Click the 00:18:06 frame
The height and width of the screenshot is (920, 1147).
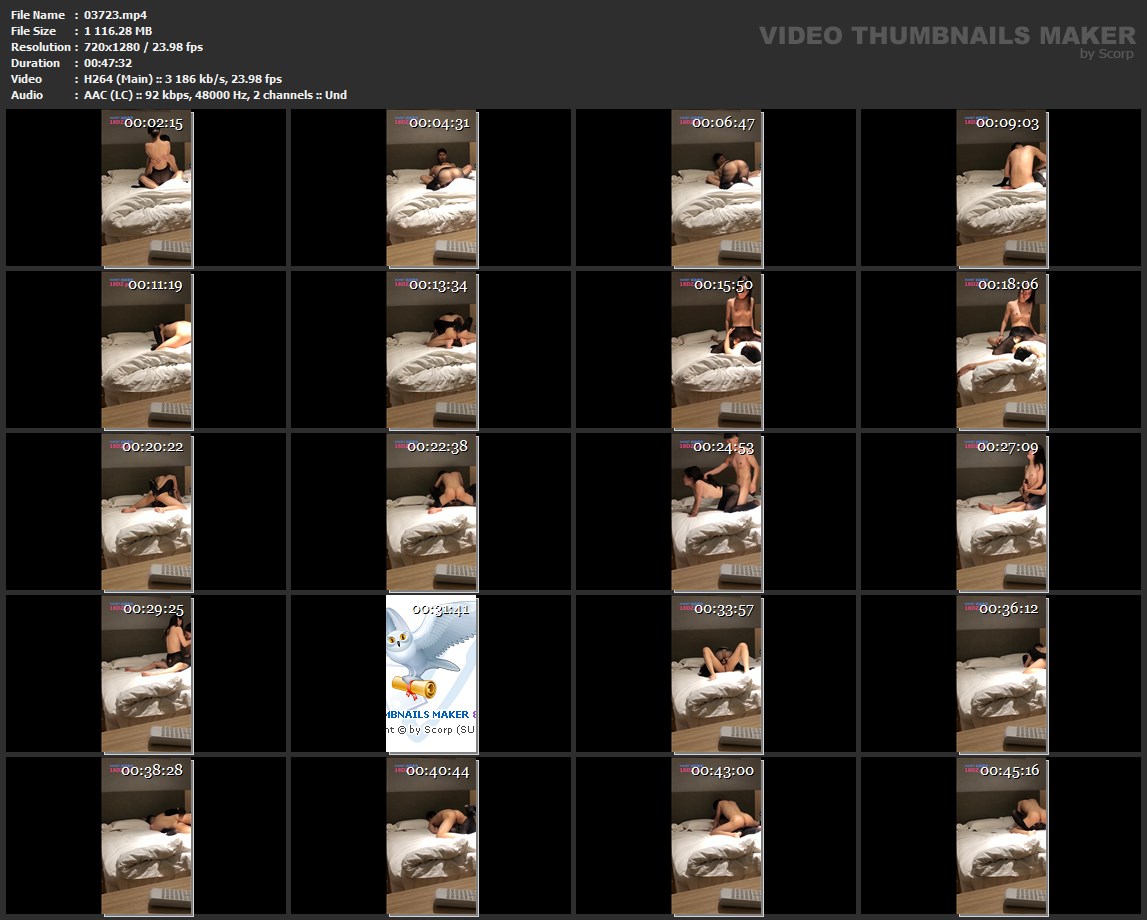[1001, 350]
